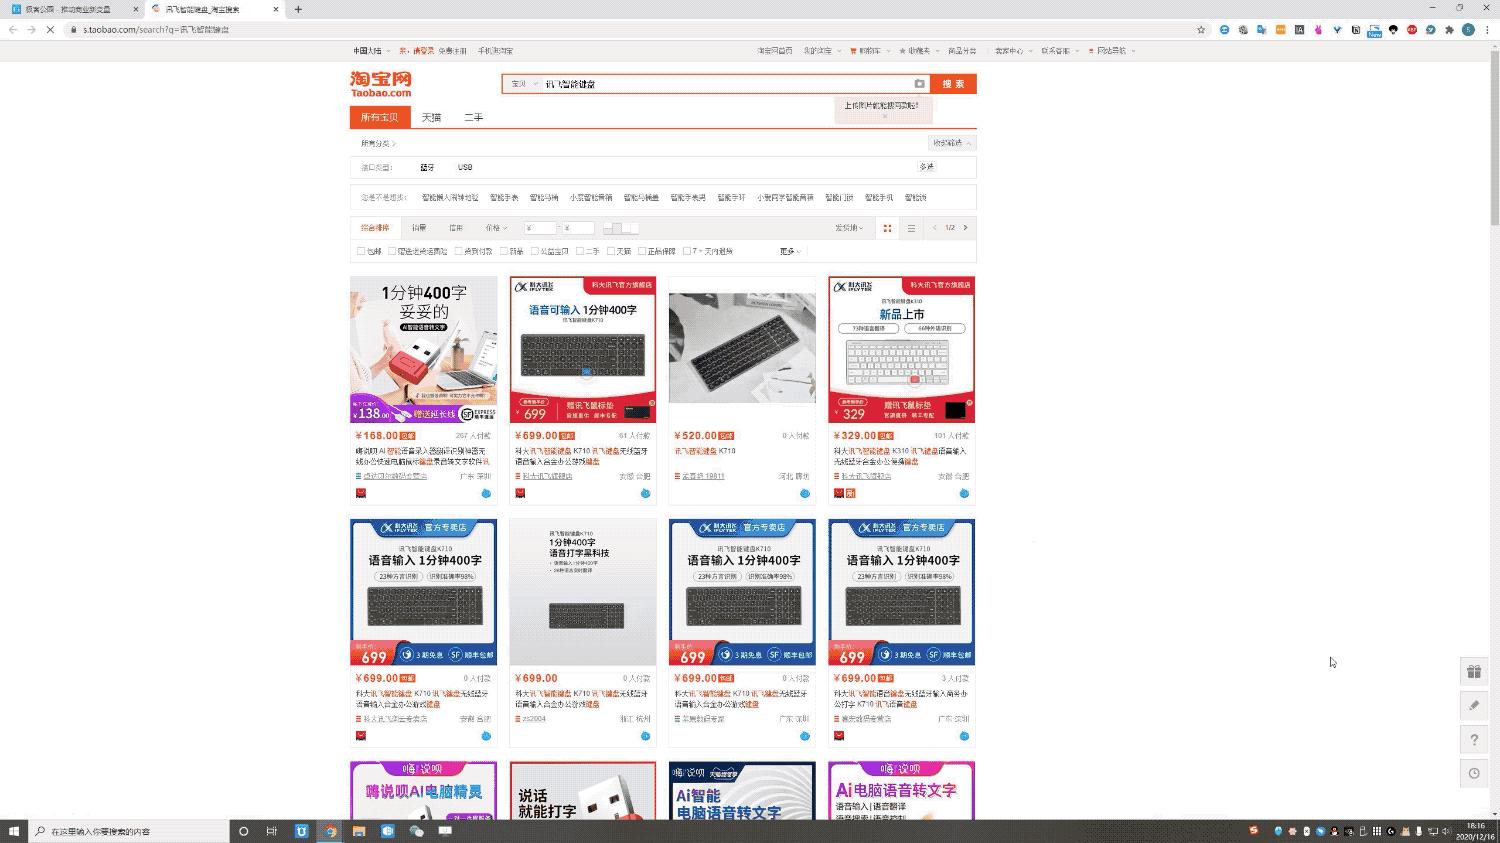
Task: Open the 中国大陆 region dropdown
Action: click(x=371, y=51)
